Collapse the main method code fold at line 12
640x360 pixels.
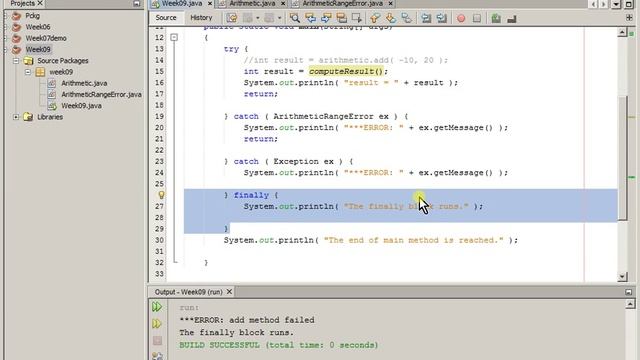(x=174, y=38)
